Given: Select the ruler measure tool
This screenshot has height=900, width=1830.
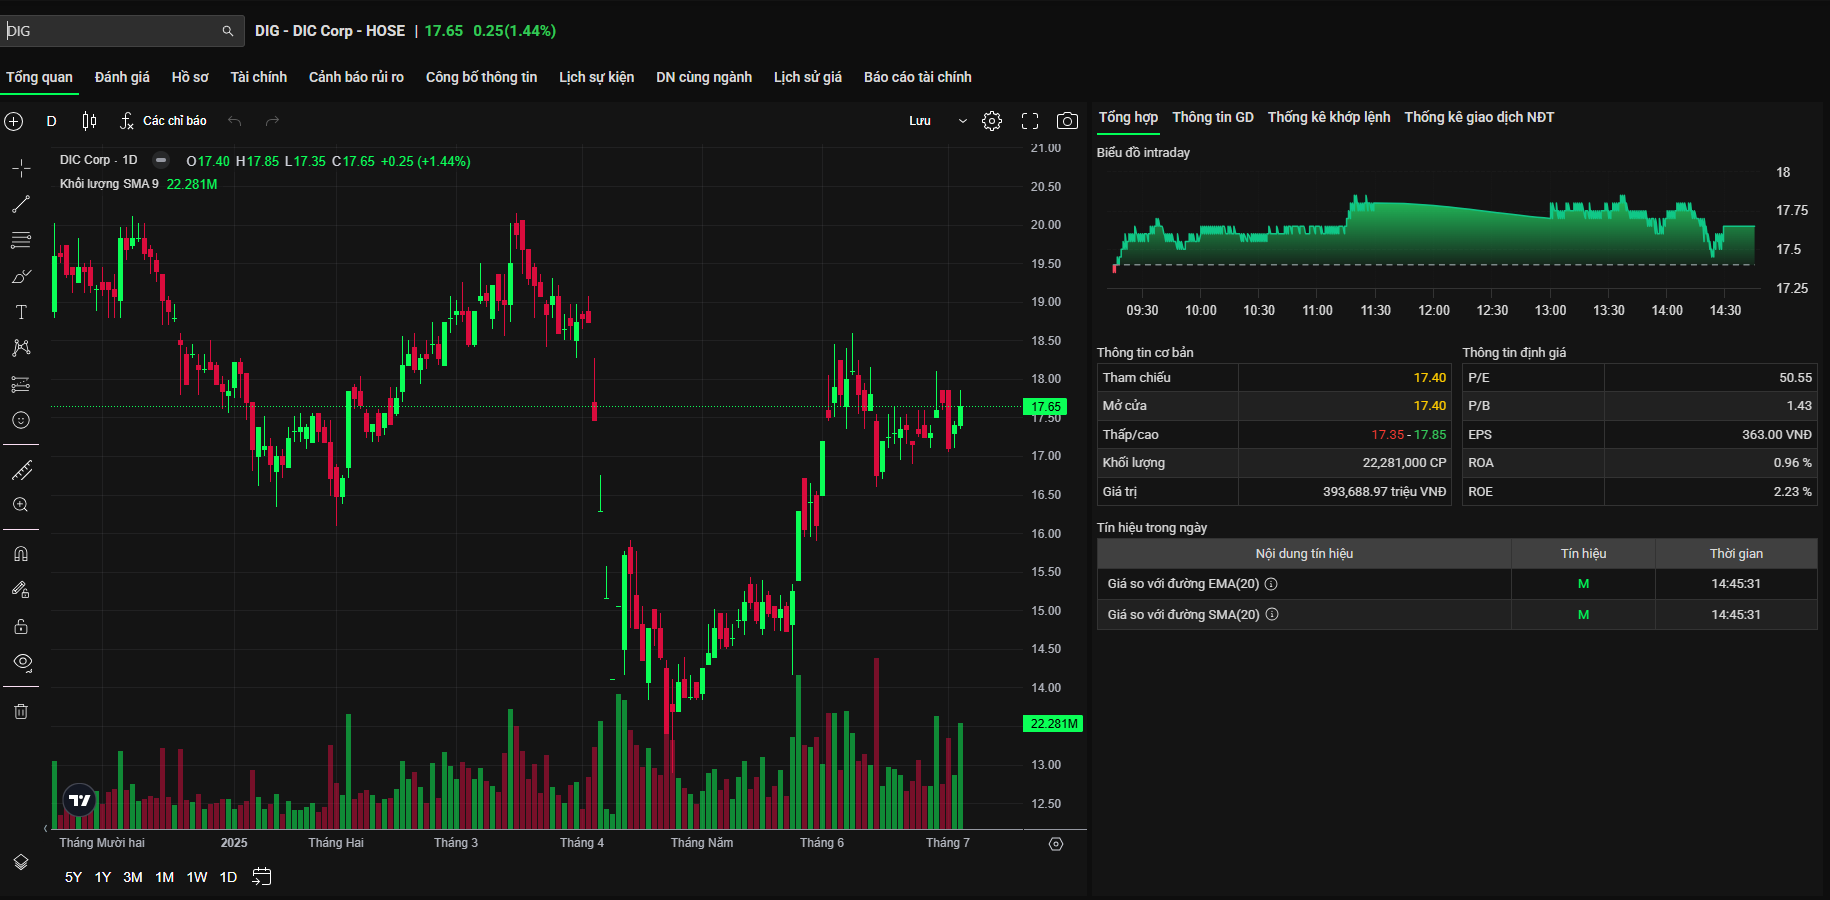Looking at the screenshot, I should pyautogui.click(x=21, y=469).
